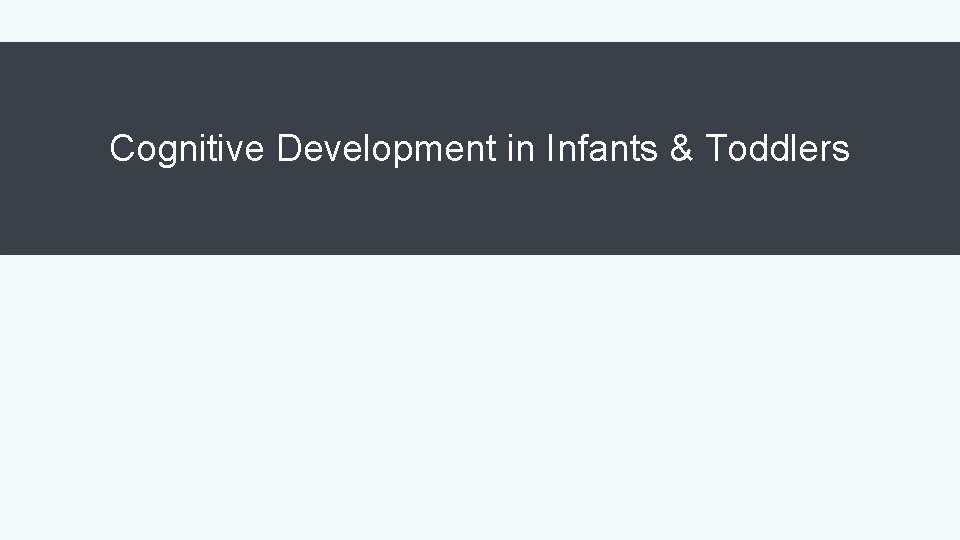960x540 pixels.
Task: Click the capital "D" in "Development"
Action: [288, 149]
